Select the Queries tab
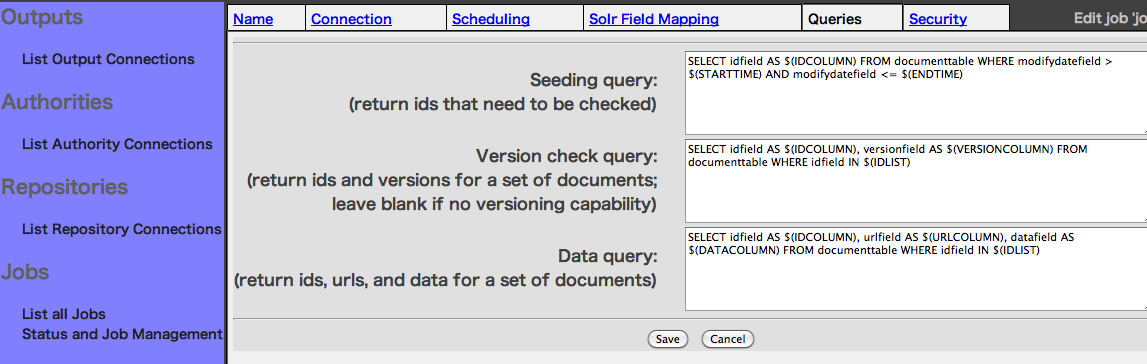The image size is (1147, 364). pyautogui.click(x=835, y=19)
